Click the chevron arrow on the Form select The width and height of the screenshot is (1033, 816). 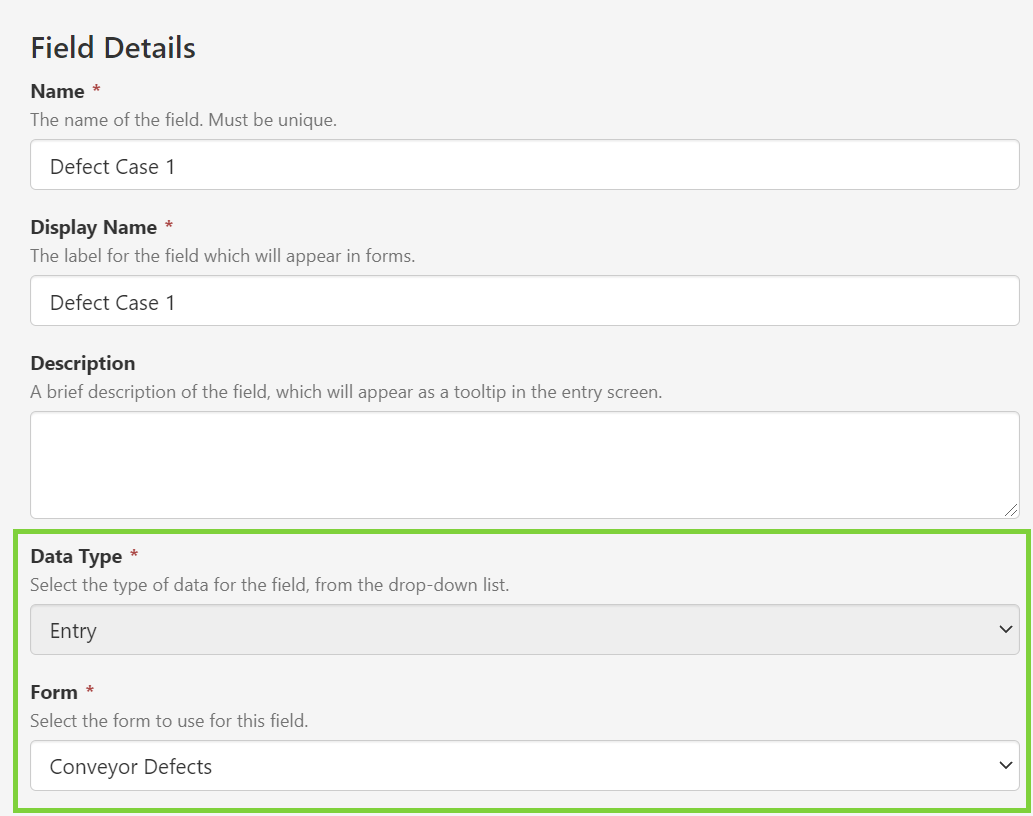[1006, 766]
